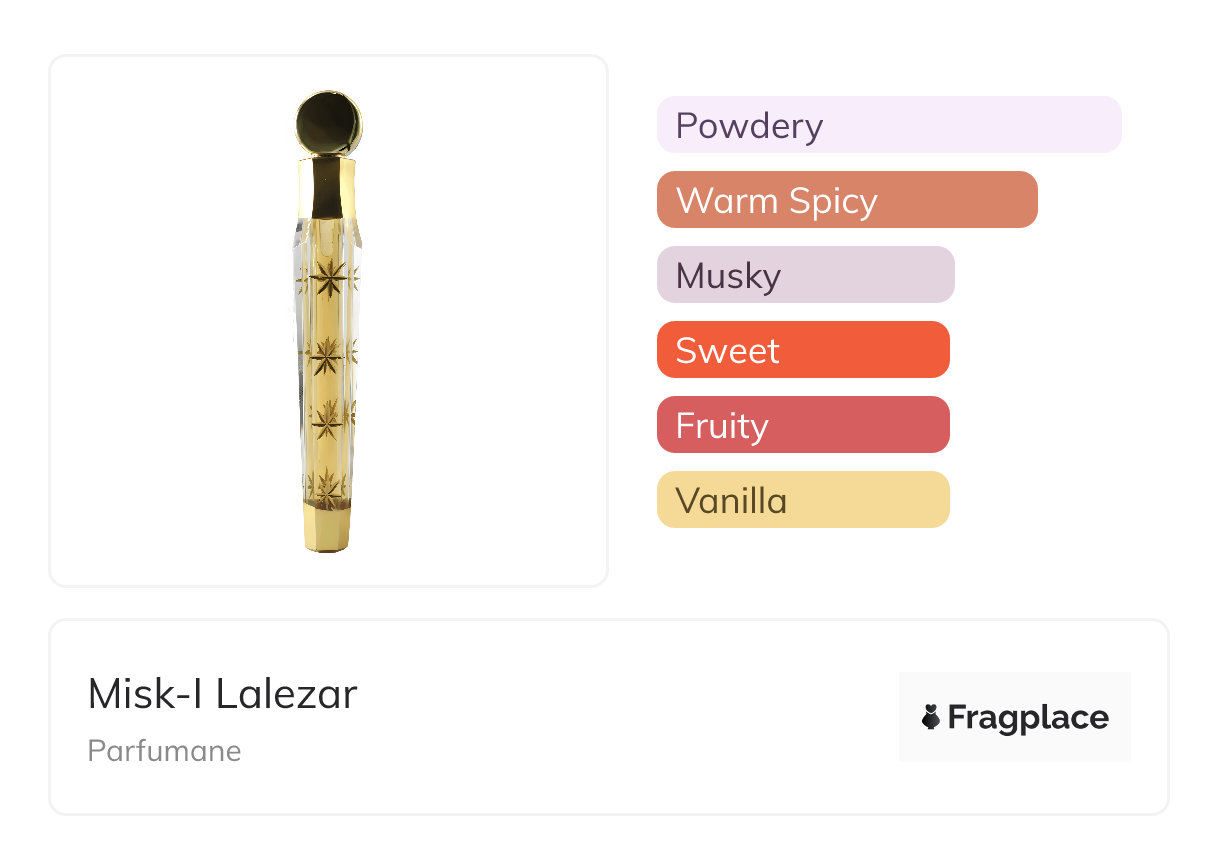Click the gold base of the perfume bottle
The image size is (1218, 864).
(x=326, y=527)
